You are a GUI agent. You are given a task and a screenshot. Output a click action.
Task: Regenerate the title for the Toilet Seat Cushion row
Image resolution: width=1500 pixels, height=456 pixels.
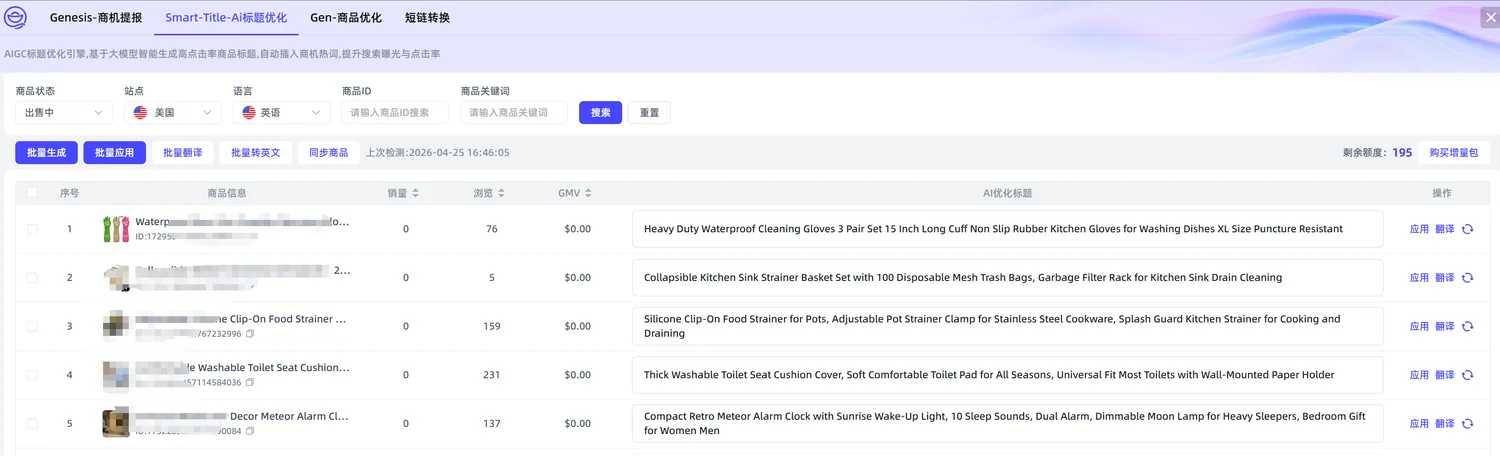pos(1467,375)
